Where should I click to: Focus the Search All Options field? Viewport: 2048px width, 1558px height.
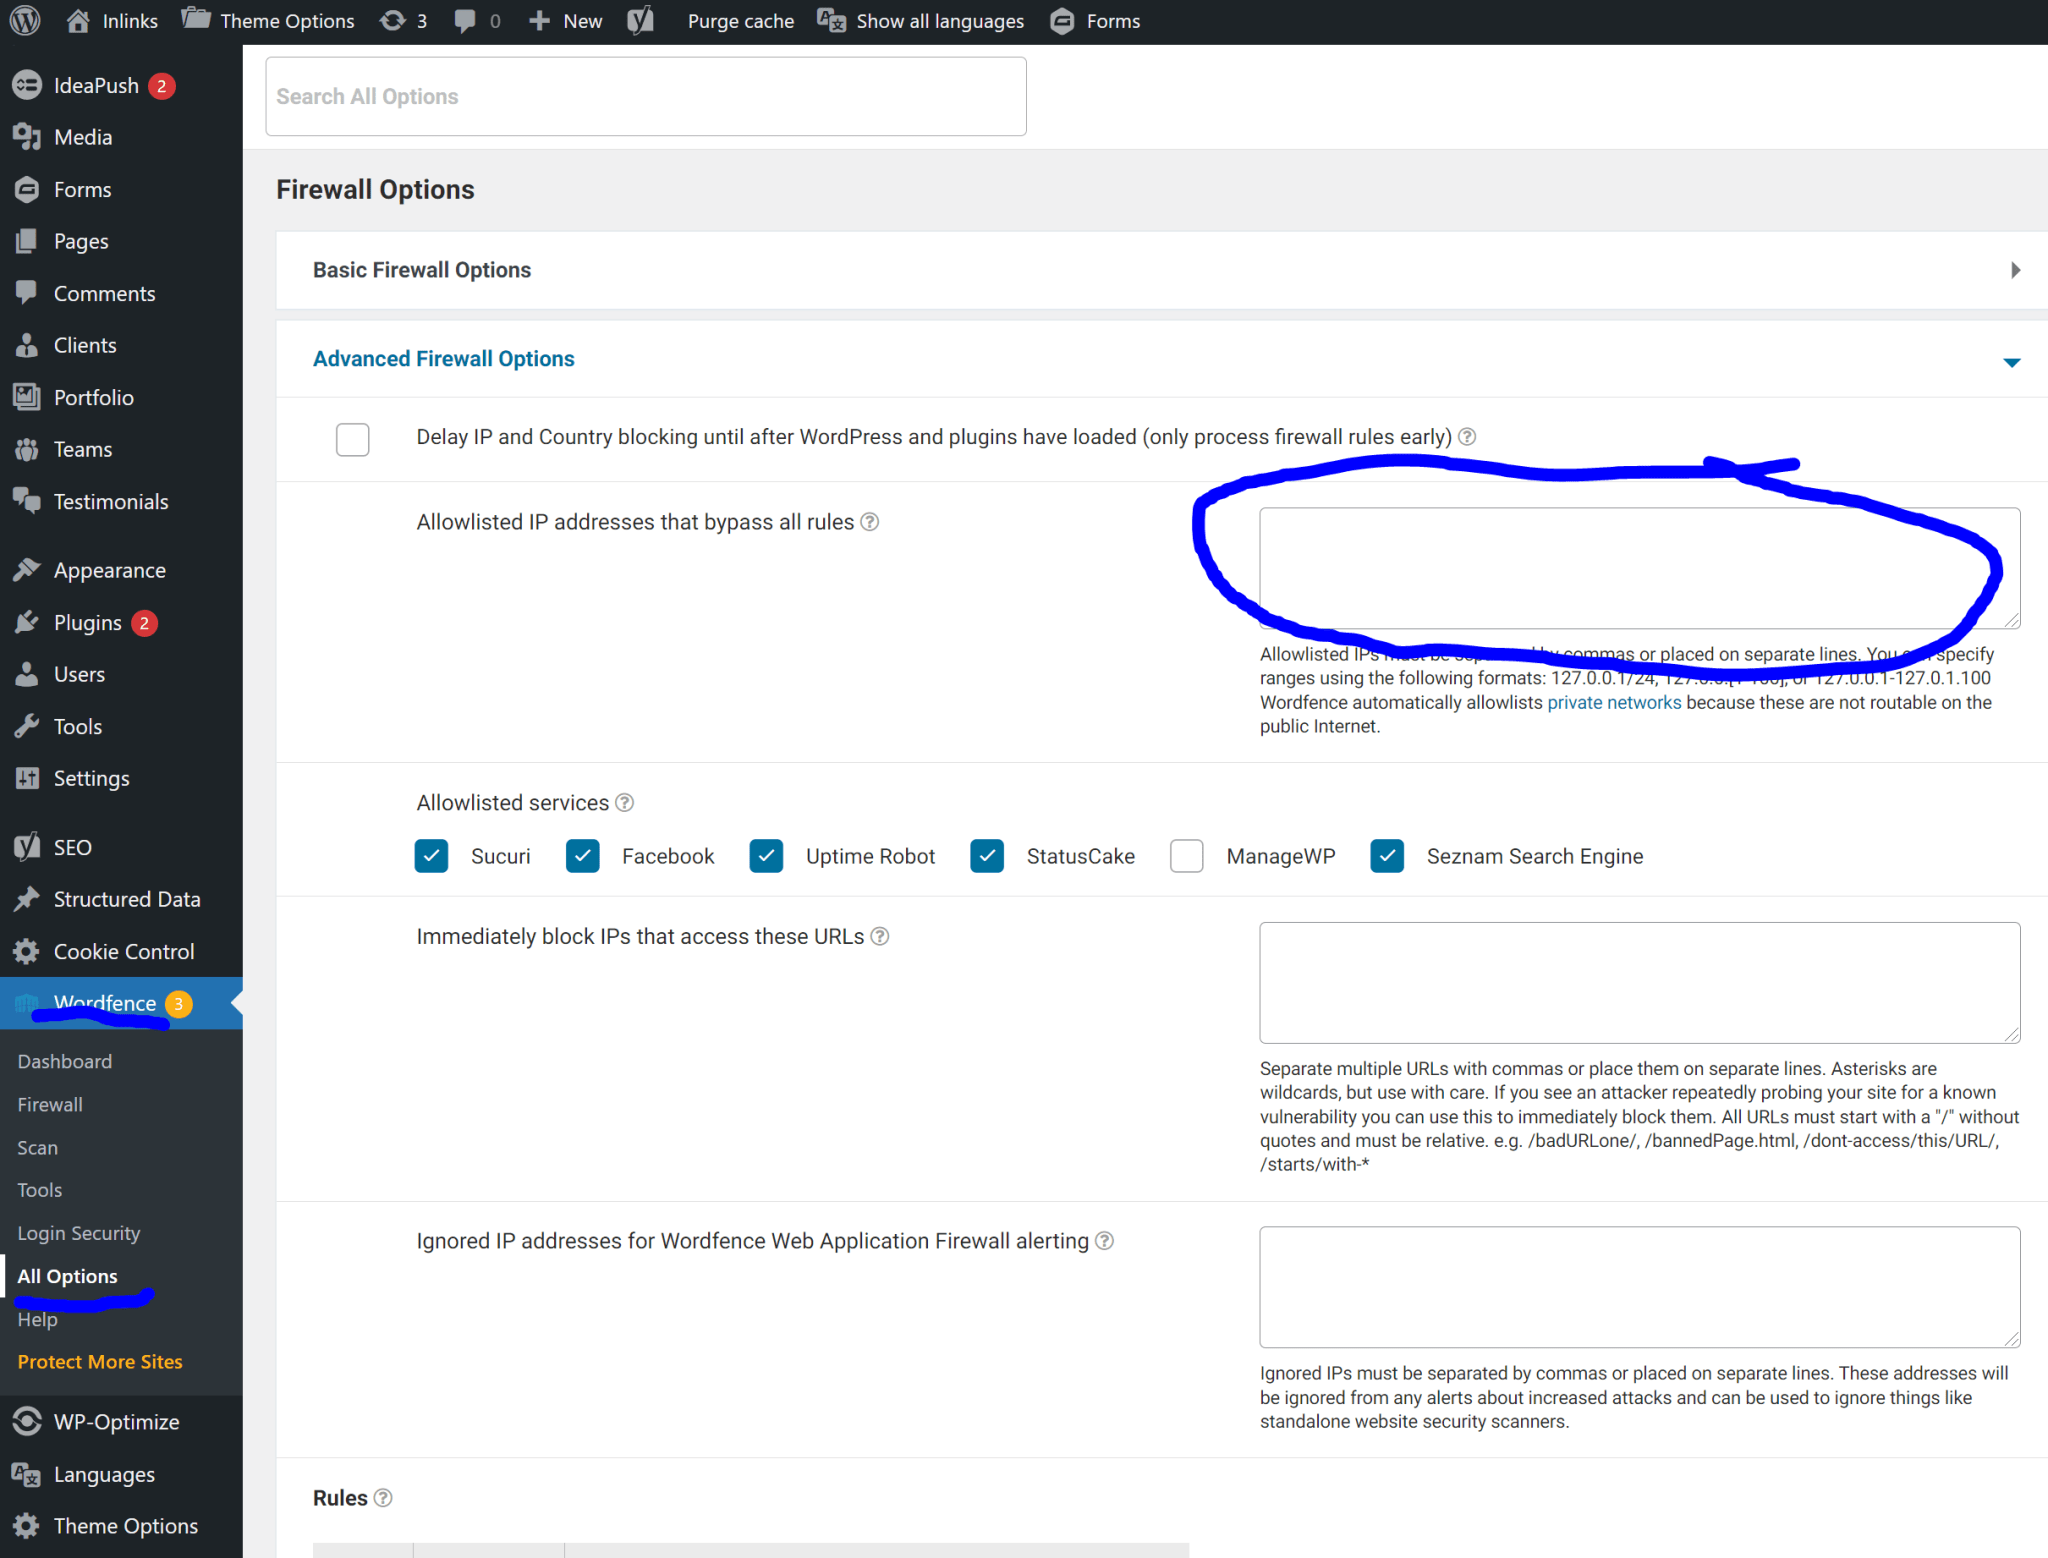coord(646,96)
